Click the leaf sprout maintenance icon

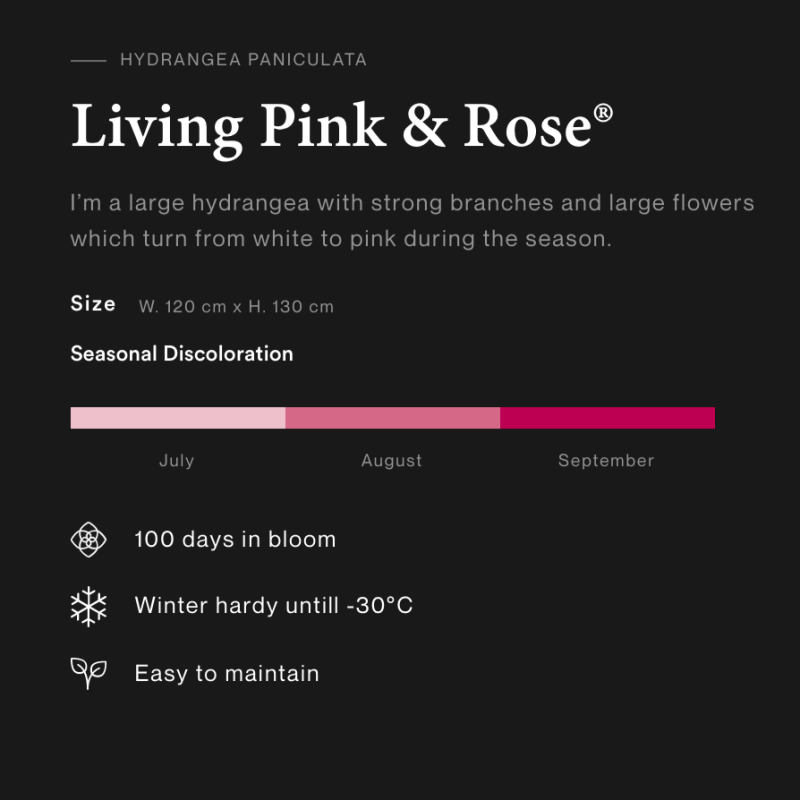pos(88,673)
